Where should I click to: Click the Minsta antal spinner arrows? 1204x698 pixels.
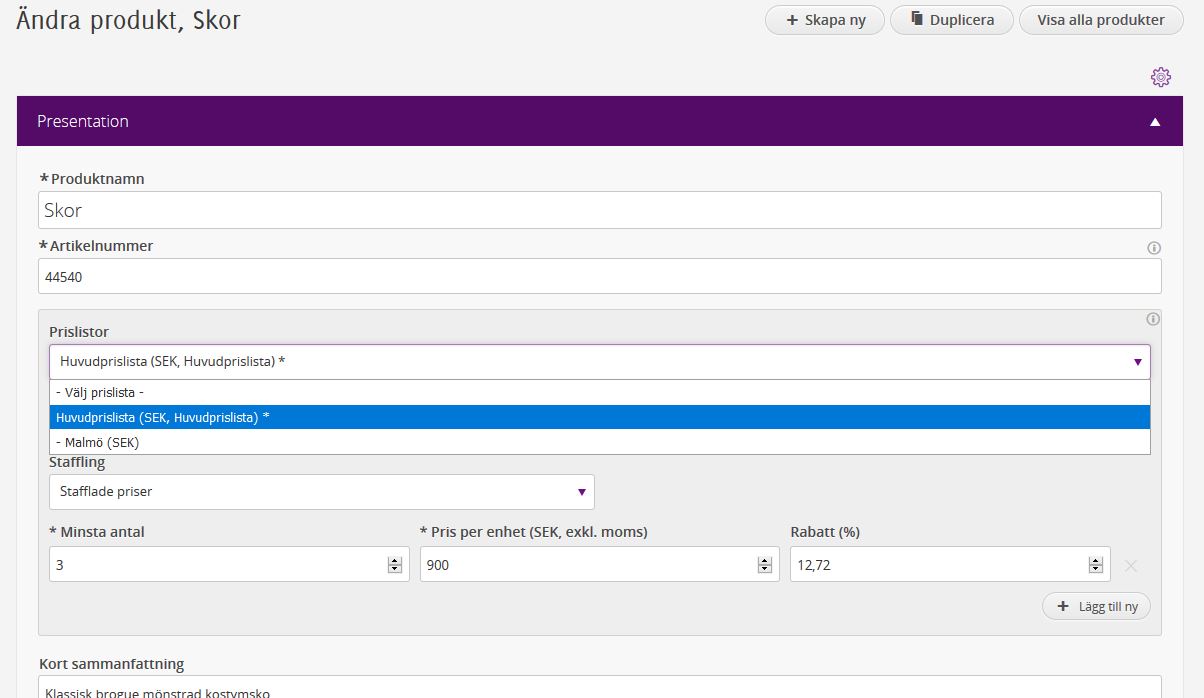click(394, 565)
